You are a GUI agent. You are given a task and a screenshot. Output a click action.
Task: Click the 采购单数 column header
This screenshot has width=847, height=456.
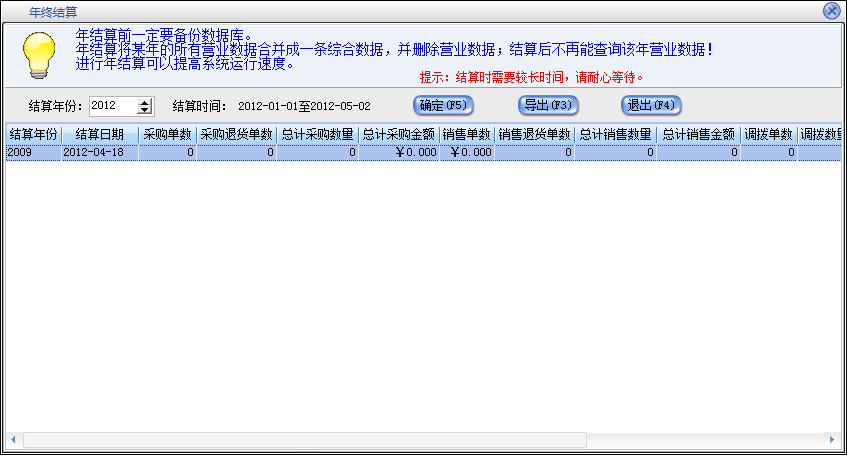(x=167, y=134)
